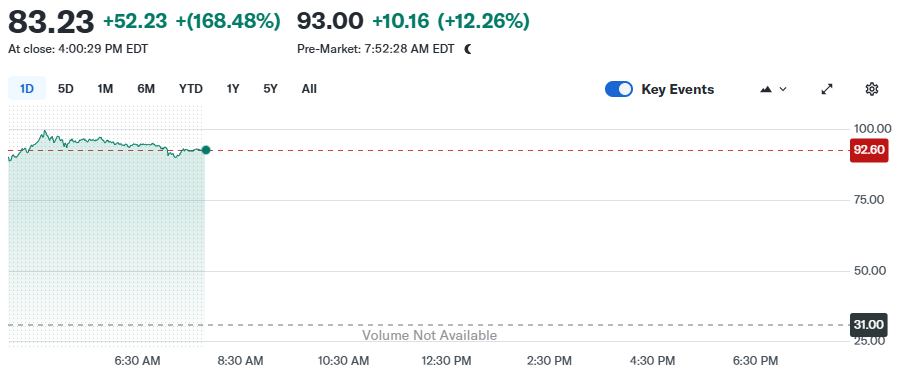Click the red 92.60 price label
910x378 pixels.
point(869,150)
